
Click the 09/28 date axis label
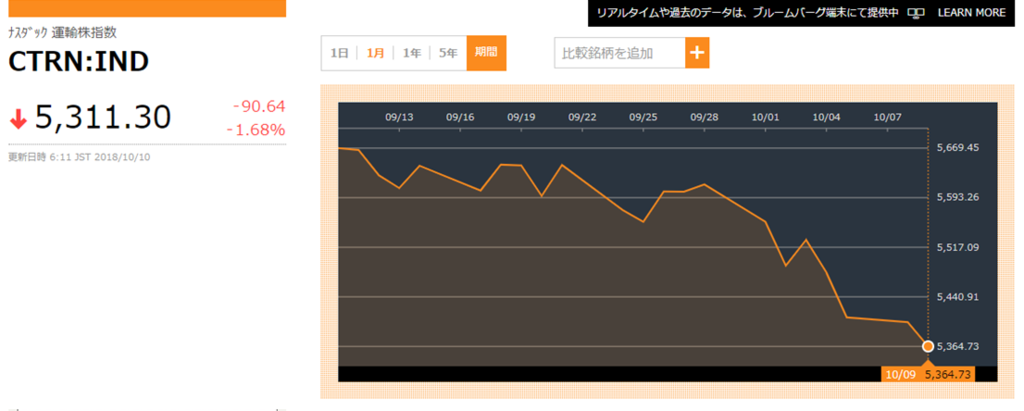pos(704,118)
